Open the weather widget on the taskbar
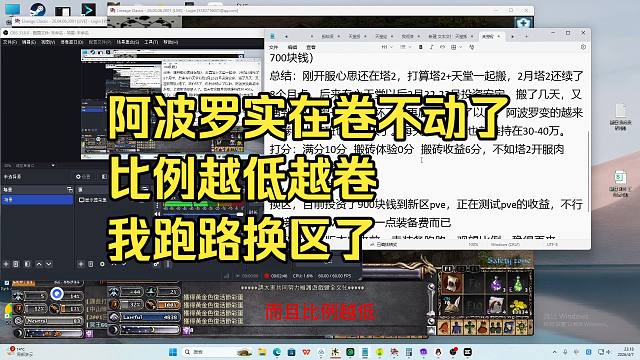The image size is (640, 360). [x=20, y=351]
